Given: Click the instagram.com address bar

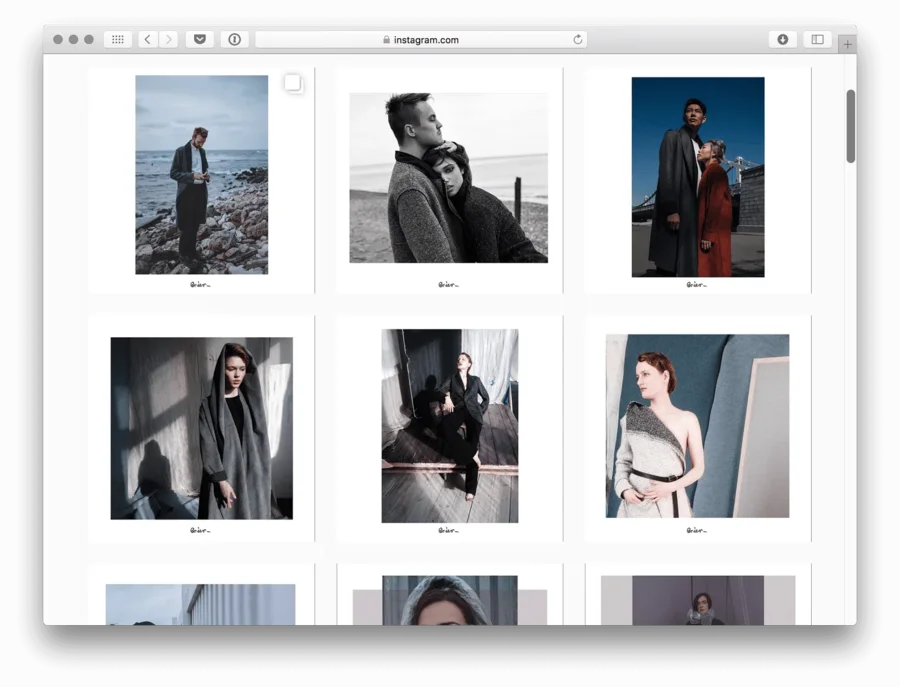Looking at the screenshot, I should point(420,40).
